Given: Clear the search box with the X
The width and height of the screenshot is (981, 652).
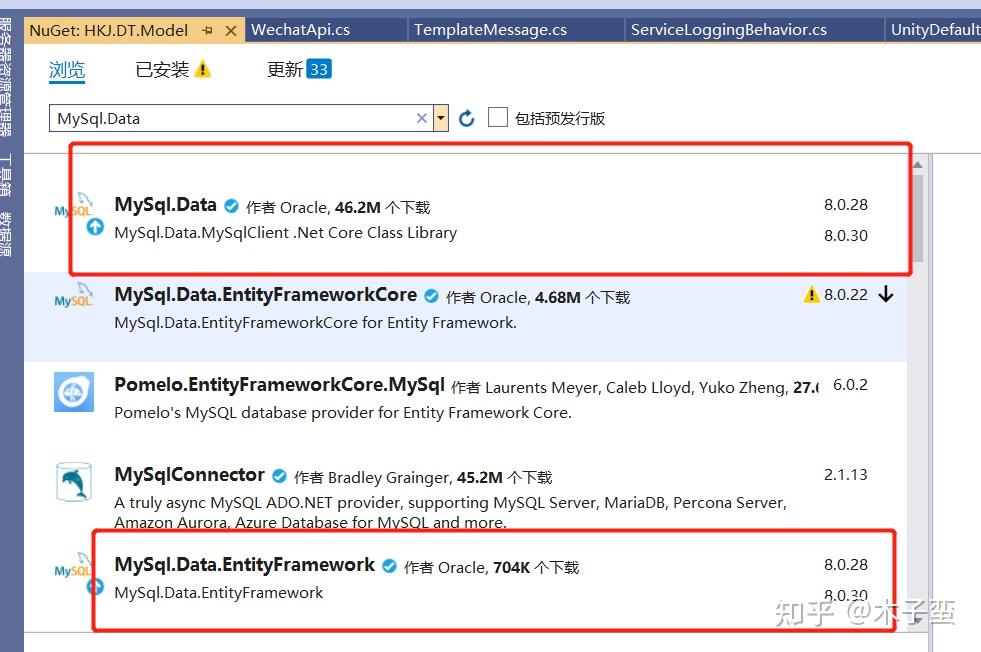Looking at the screenshot, I should click(x=422, y=118).
